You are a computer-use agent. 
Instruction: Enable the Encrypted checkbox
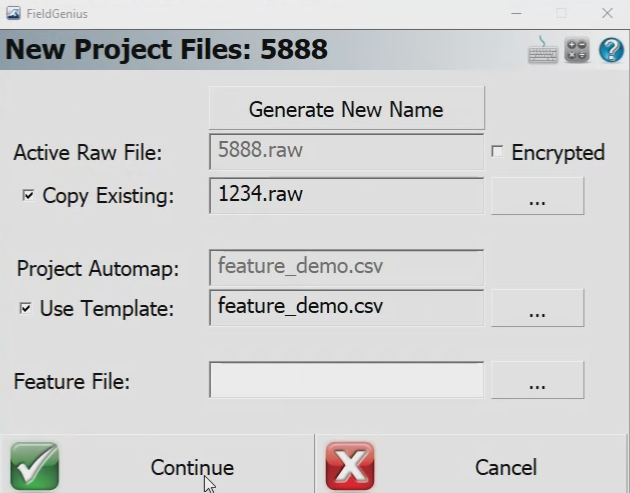498,152
